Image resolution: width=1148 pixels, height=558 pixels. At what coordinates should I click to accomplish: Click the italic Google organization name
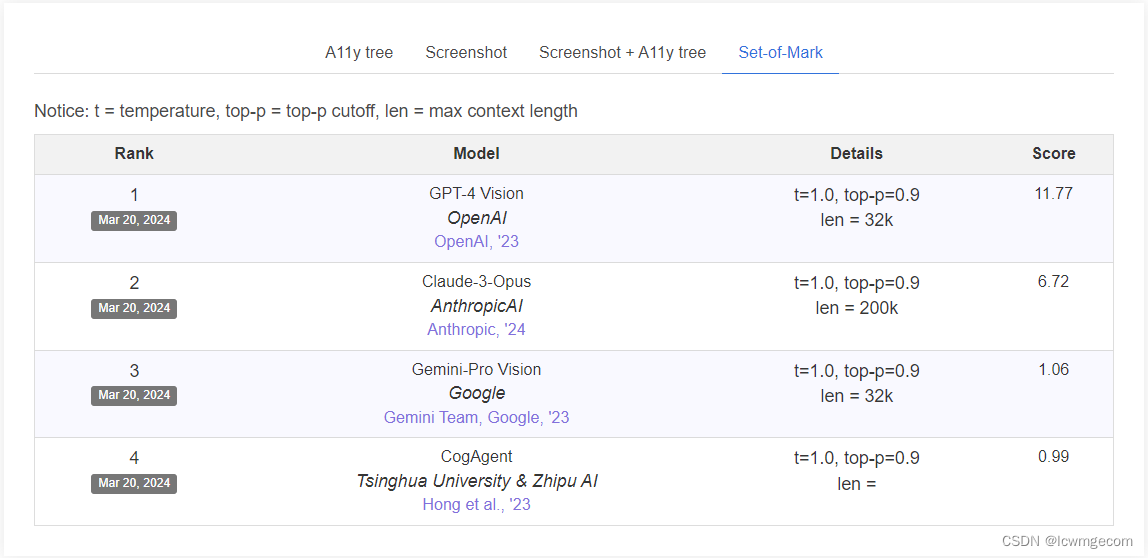tap(477, 393)
